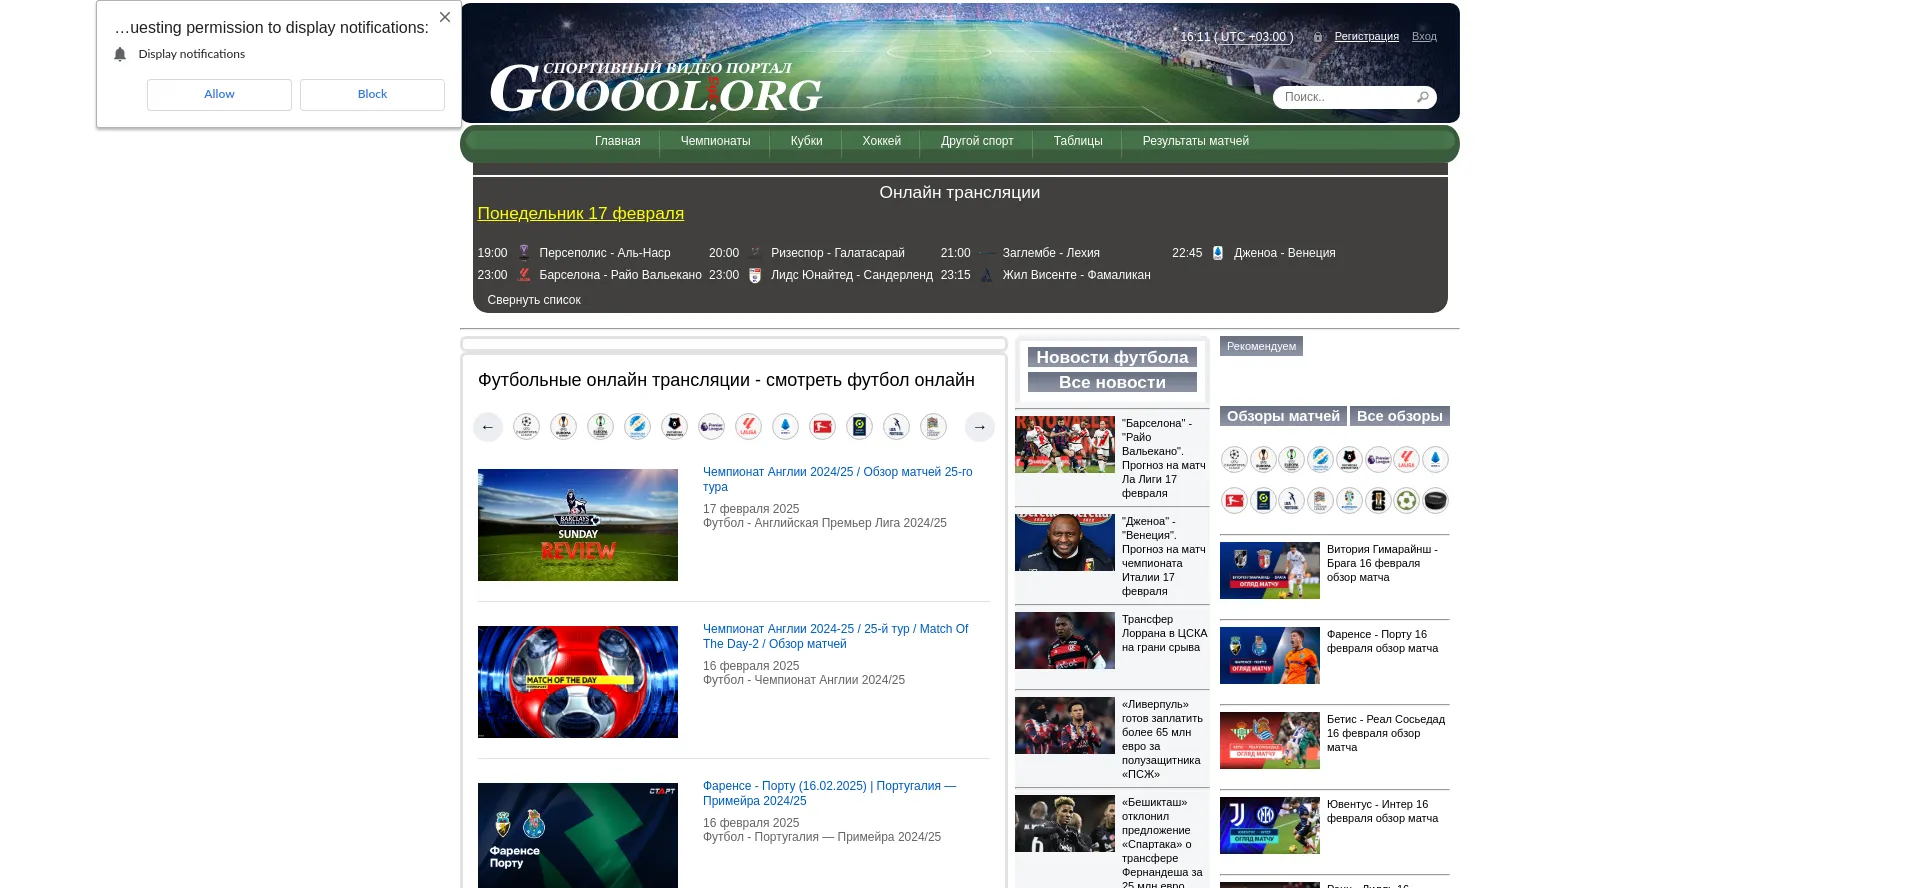The width and height of the screenshot is (1920, 888).
Task: Open the Барселона - Райо Вальекано 23:00 broadcast
Action: click(x=620, y=275)
